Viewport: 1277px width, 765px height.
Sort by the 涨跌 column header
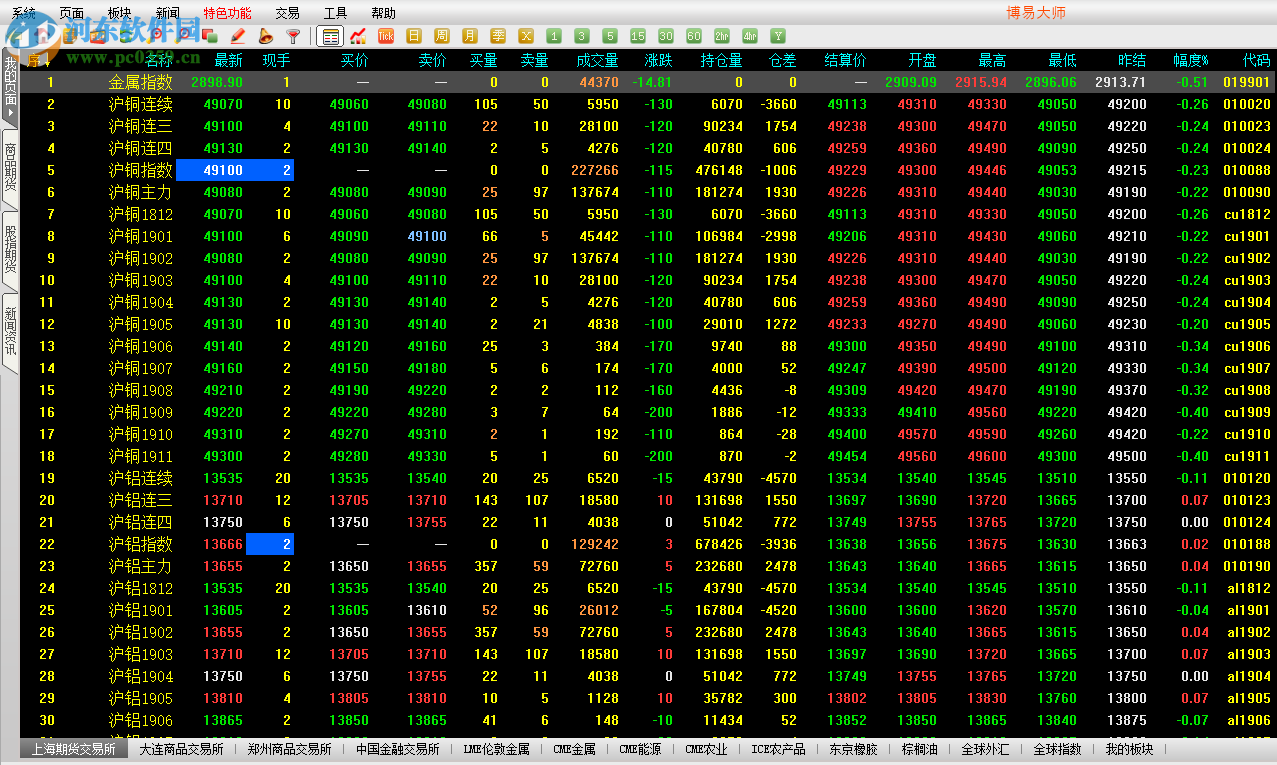pyautogui.click(x=659, y=61)
